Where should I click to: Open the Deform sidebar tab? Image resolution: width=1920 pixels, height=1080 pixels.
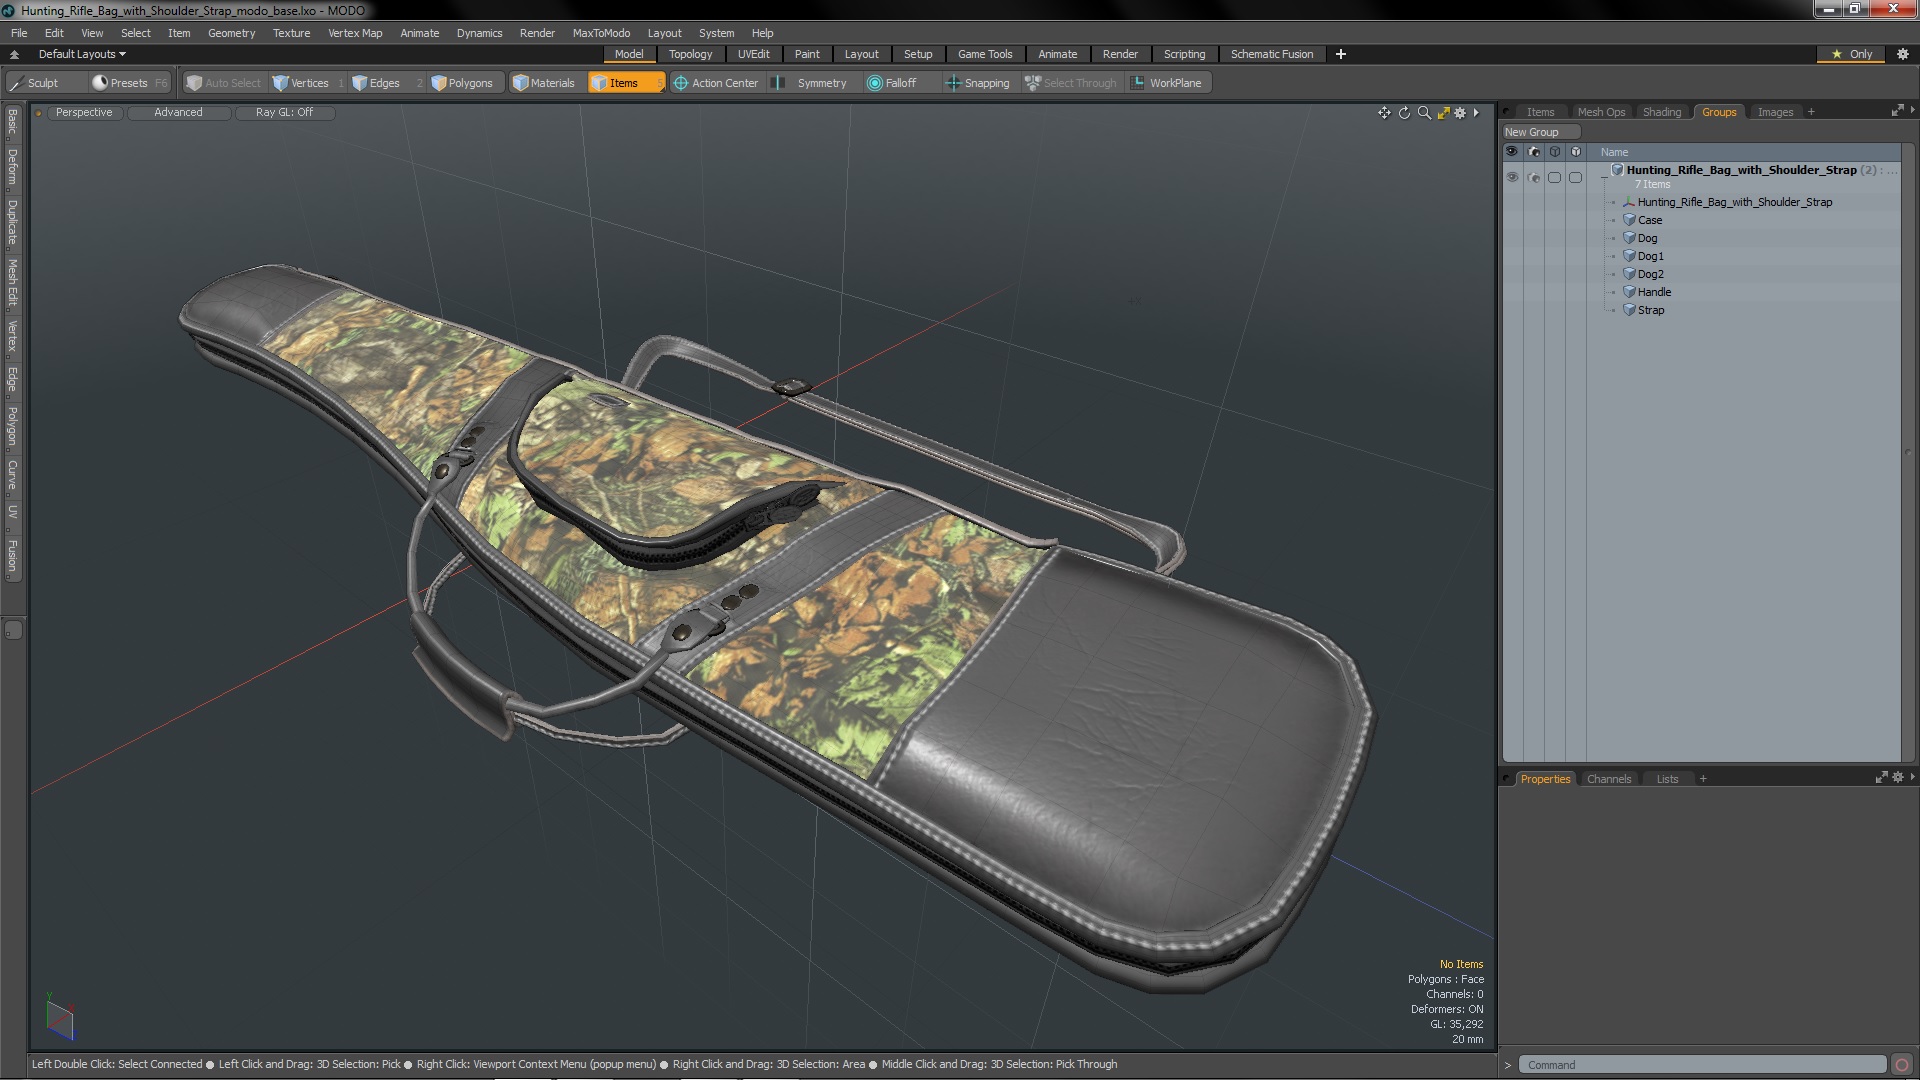[x=12, y=168]
